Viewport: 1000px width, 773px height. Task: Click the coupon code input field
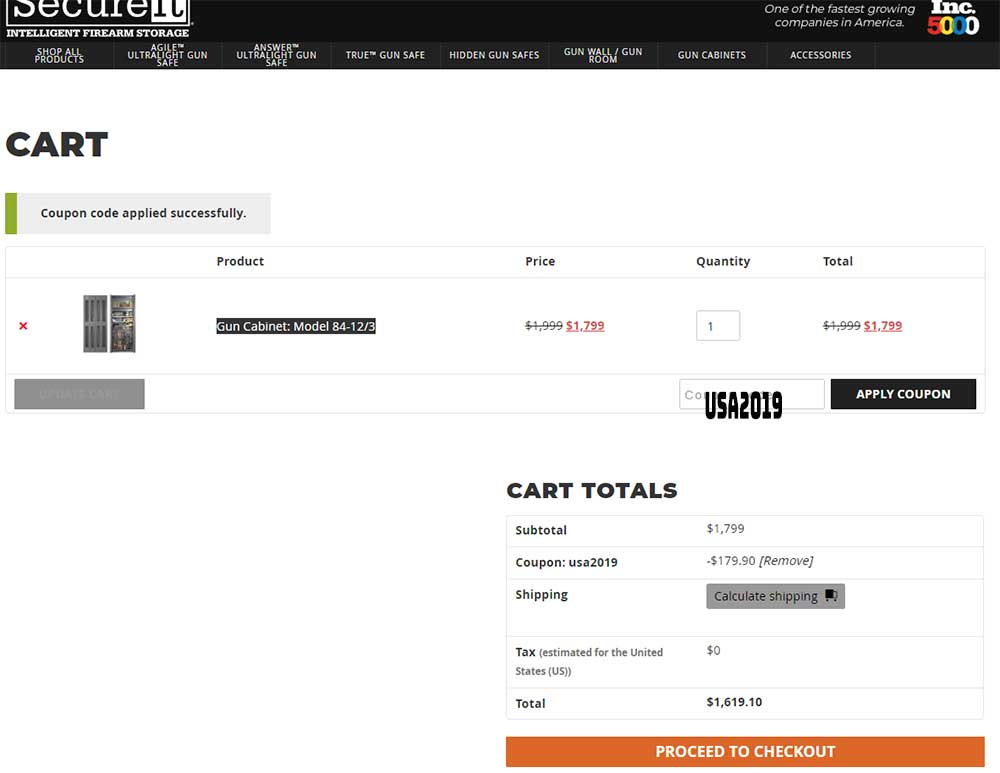(x=752, y=394)
